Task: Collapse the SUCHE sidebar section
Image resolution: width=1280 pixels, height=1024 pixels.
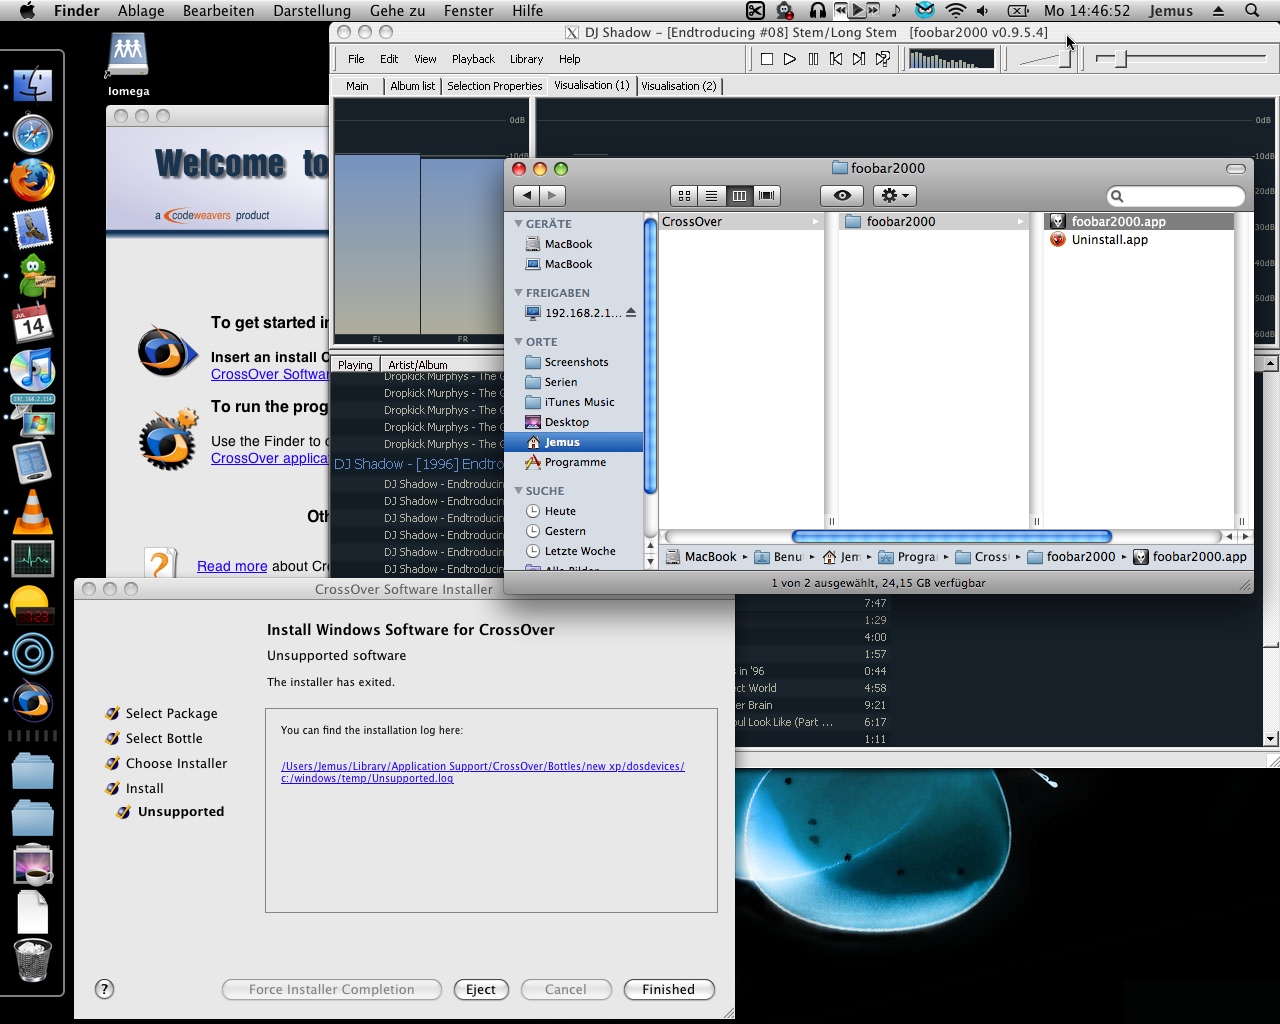Action: pyautogui.click(x=519, y=491)
